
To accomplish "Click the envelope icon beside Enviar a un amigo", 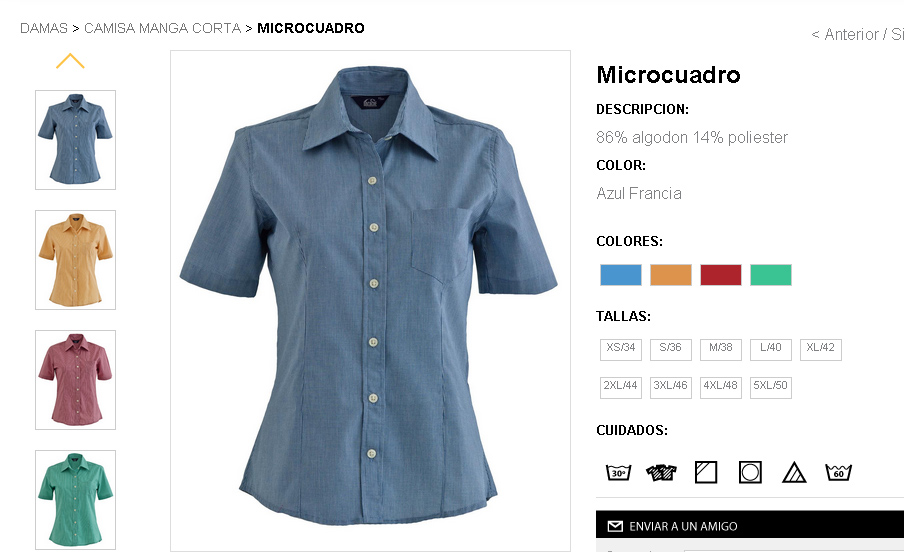I will click(615, 526).
